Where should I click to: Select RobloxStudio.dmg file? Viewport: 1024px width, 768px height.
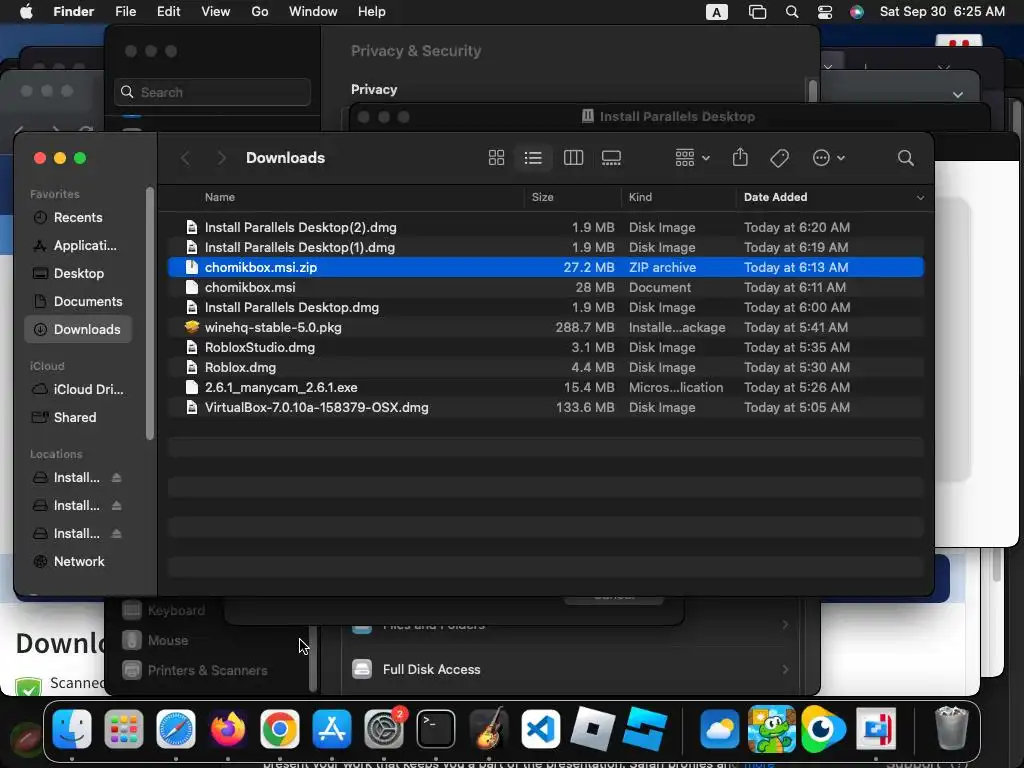coord(545,347)
